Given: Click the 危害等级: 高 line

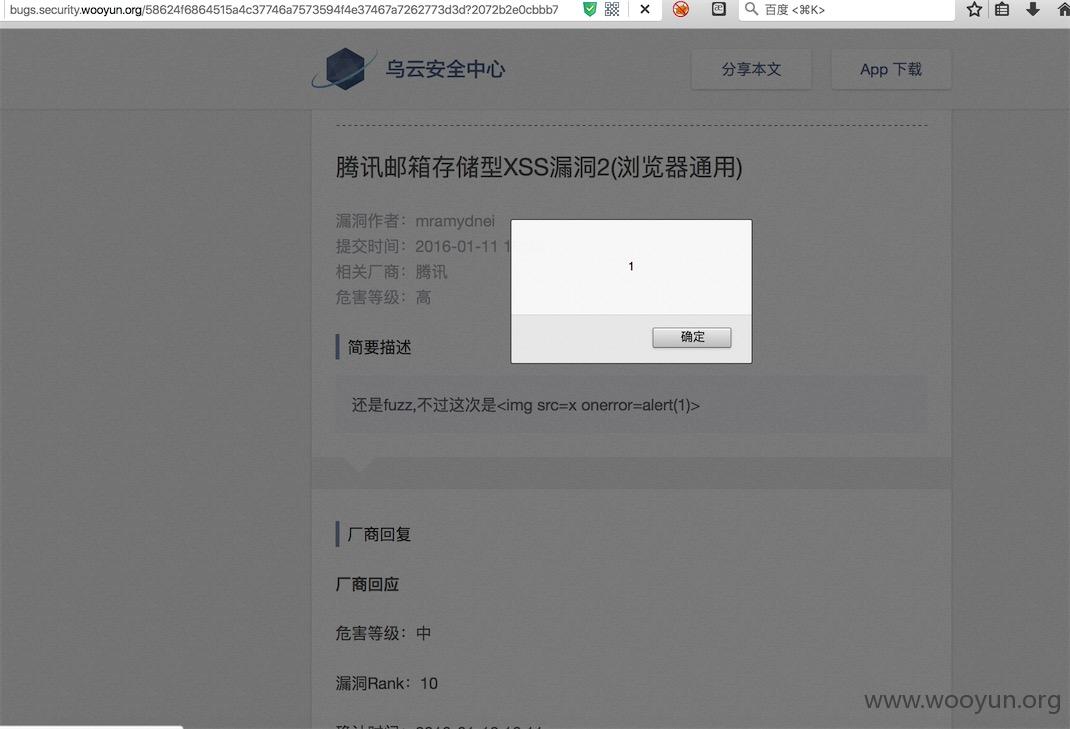Looking at the screenshot, I should click(383, 297).
